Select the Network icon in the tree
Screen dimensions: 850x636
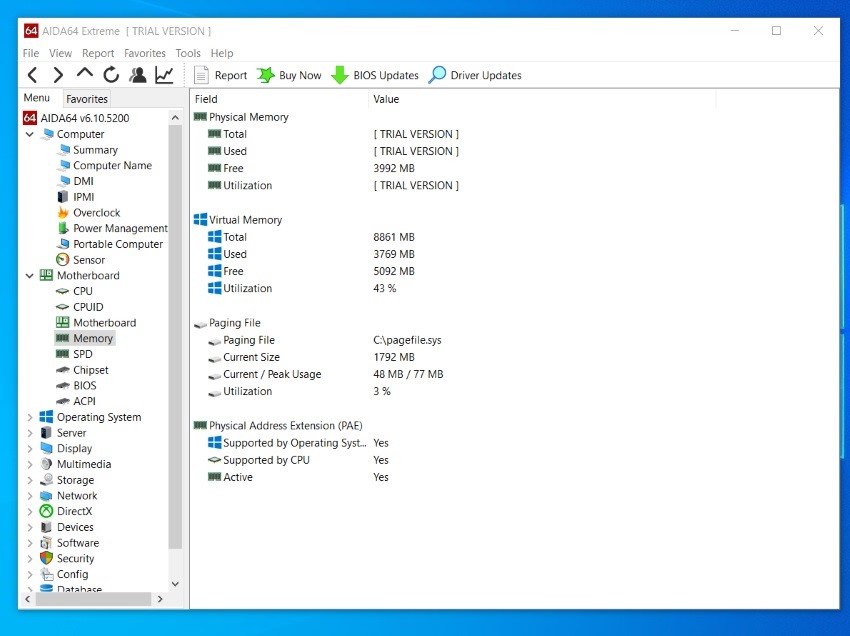[47, 496]
